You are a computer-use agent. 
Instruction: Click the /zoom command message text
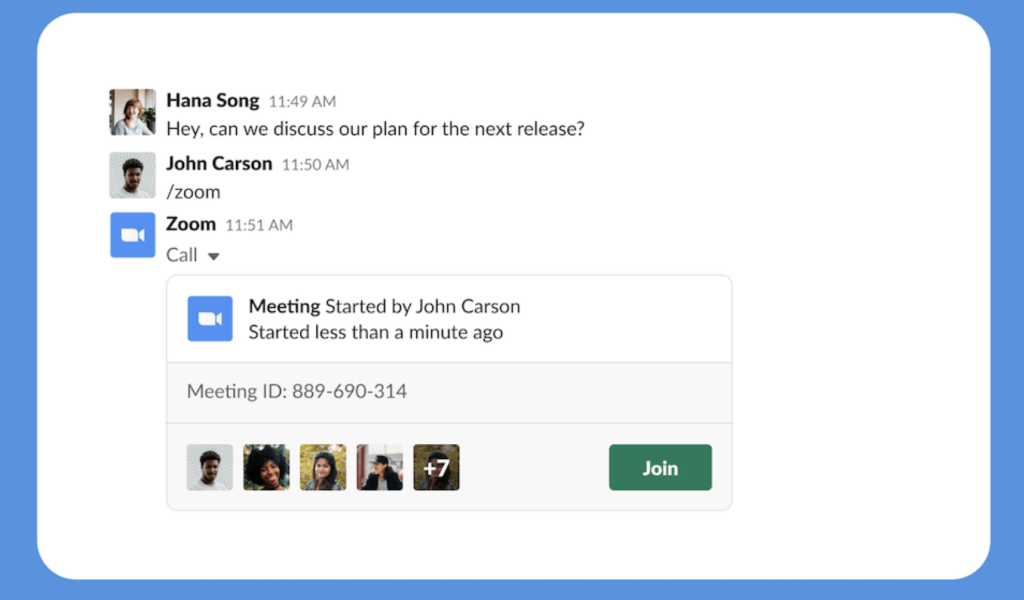click(193, 192)
